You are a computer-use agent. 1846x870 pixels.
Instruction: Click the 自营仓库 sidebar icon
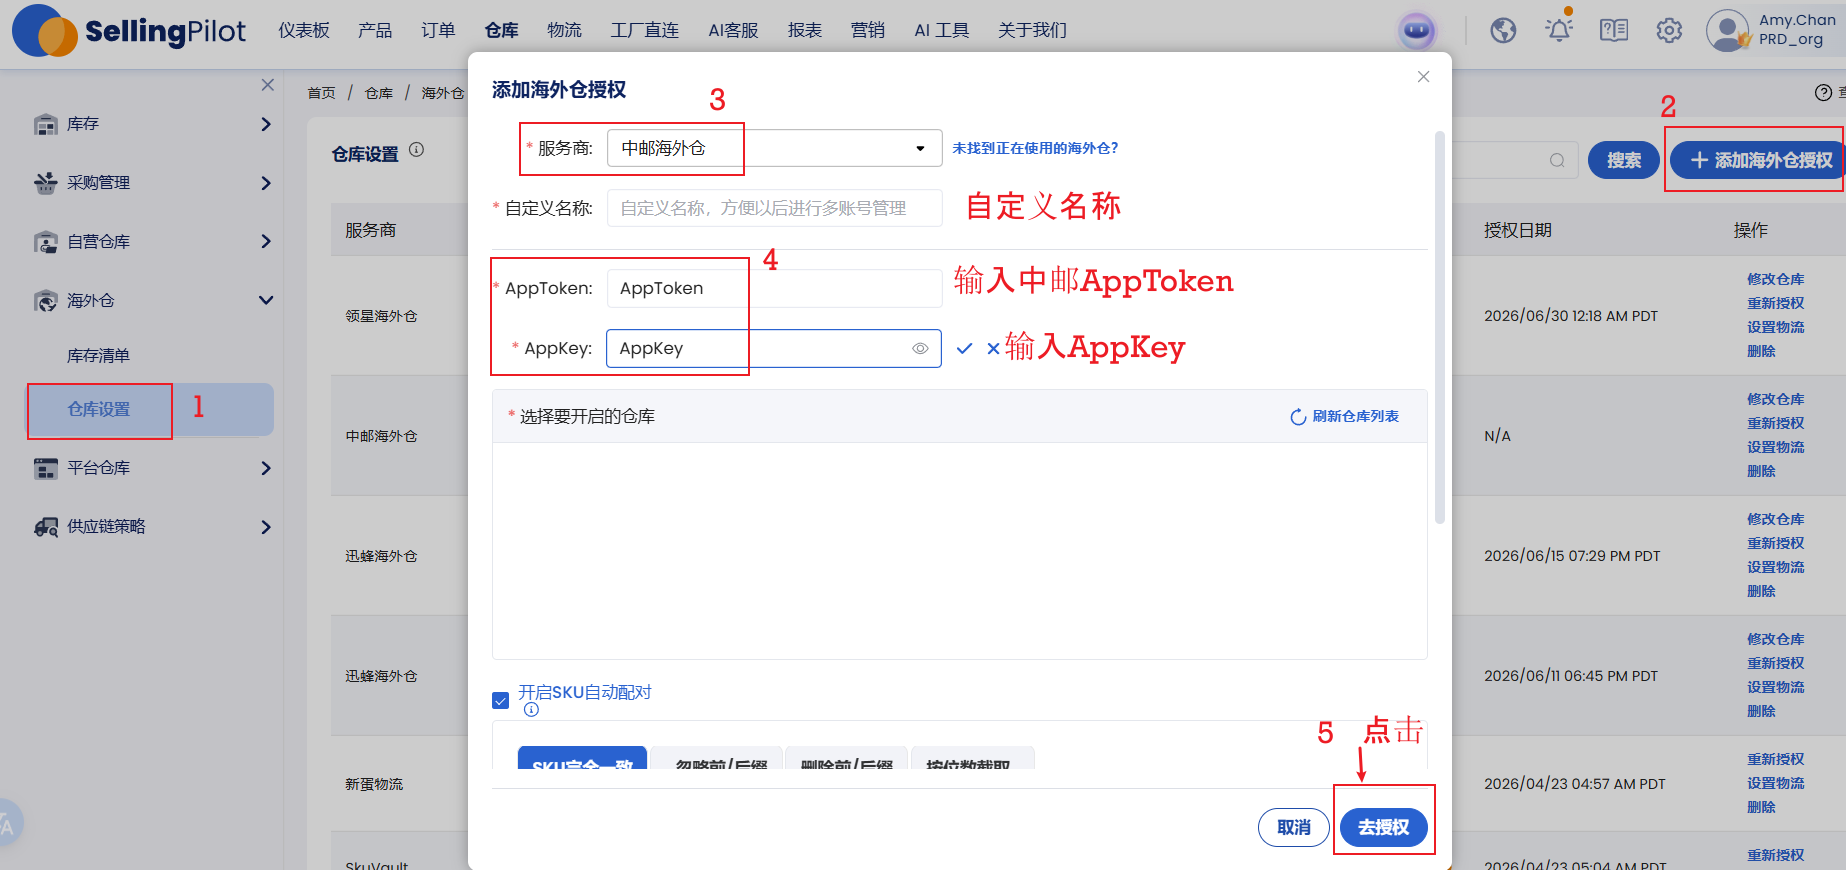point(46,242)
